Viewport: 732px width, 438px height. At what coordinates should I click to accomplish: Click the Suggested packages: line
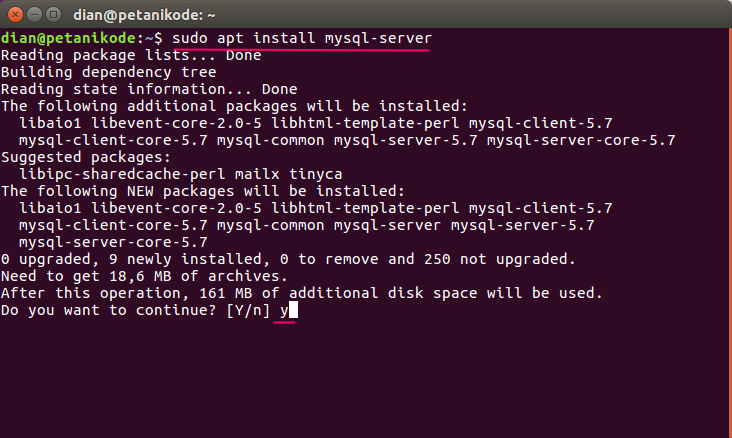(86, 157)
